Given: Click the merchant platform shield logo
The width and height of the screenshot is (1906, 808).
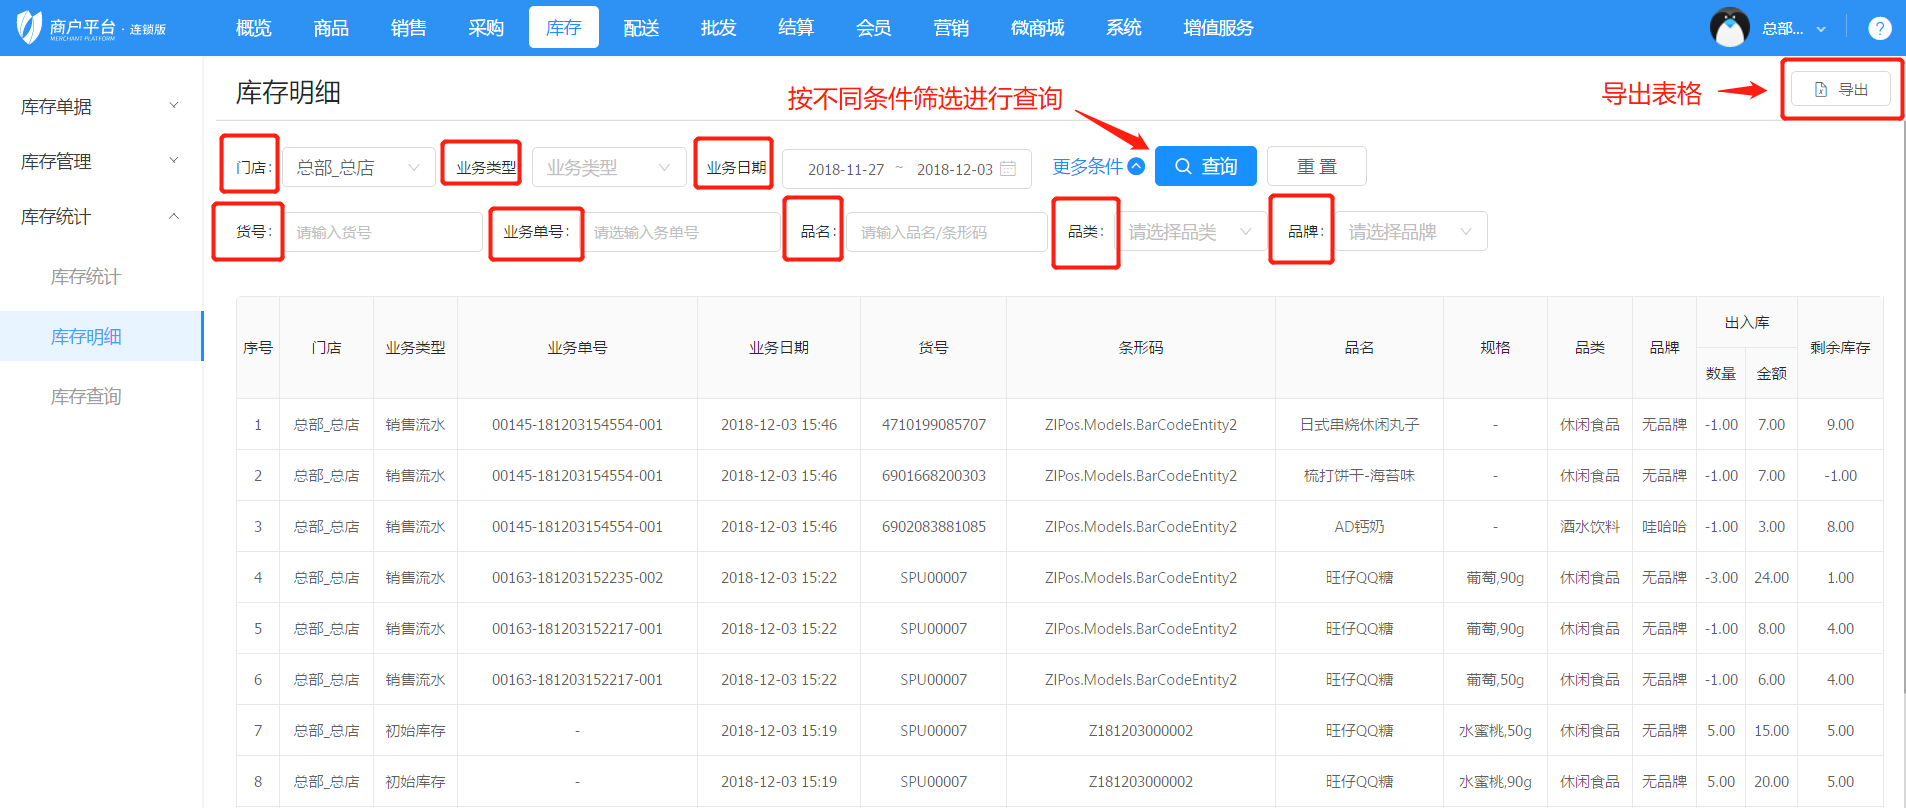Looking at the screenshot, I should point(30,27).
